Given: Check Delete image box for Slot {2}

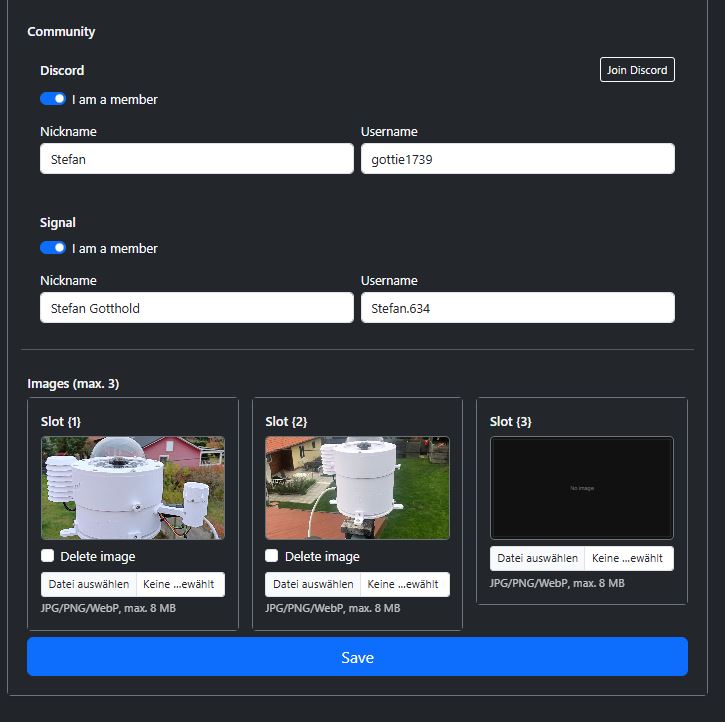Looking at the screenshot, I should pos(271,556).
